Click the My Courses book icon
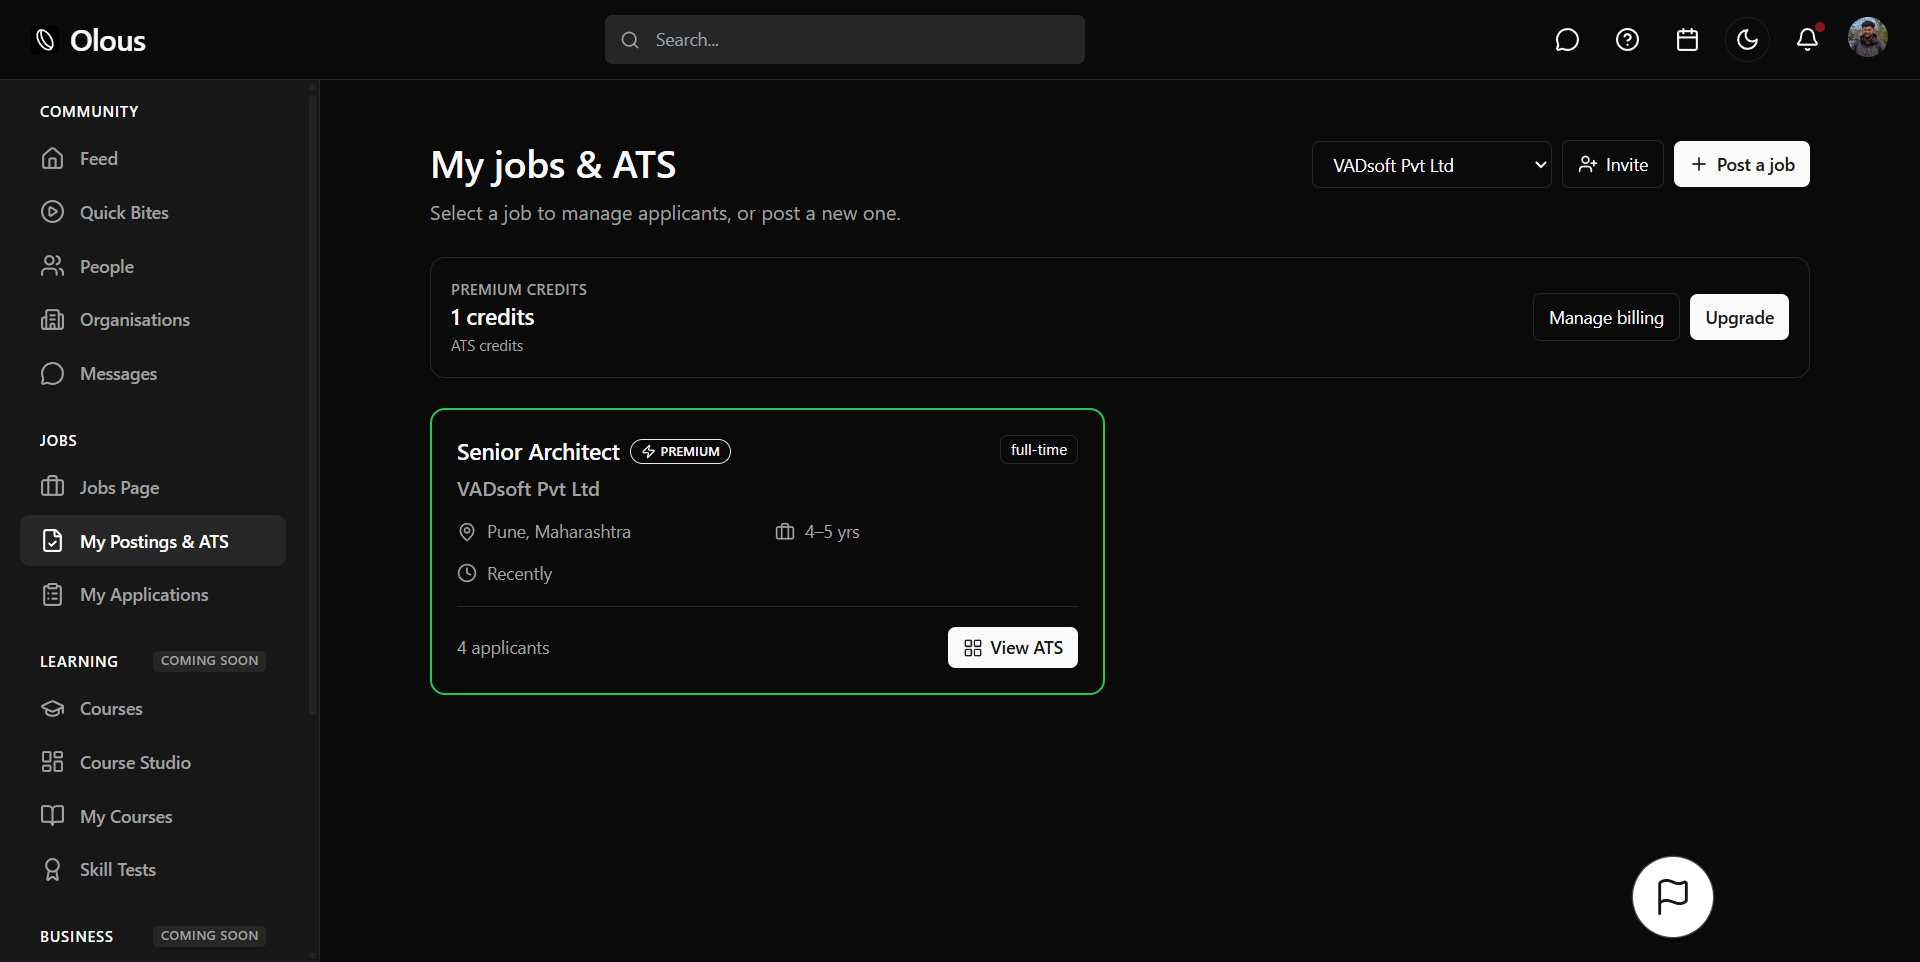The height and width of the screenshot is (962, 1920). [x=52, y=816]
